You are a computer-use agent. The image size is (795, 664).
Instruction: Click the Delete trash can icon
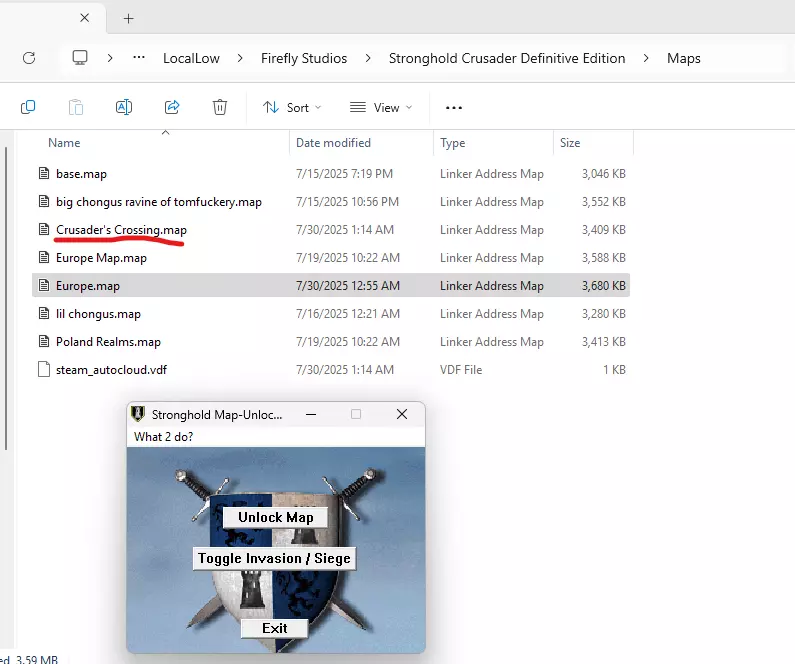(x=220, y=107)
